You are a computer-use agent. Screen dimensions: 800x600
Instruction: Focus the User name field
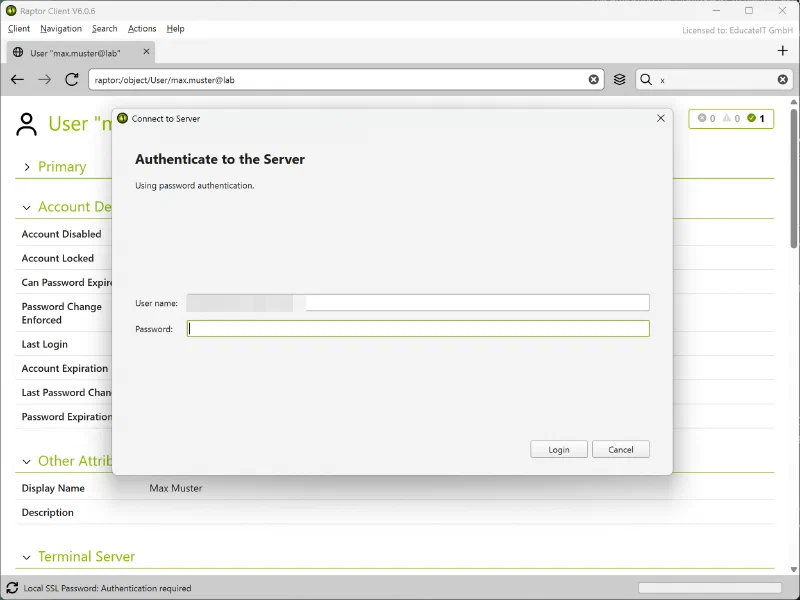(418, 303)
